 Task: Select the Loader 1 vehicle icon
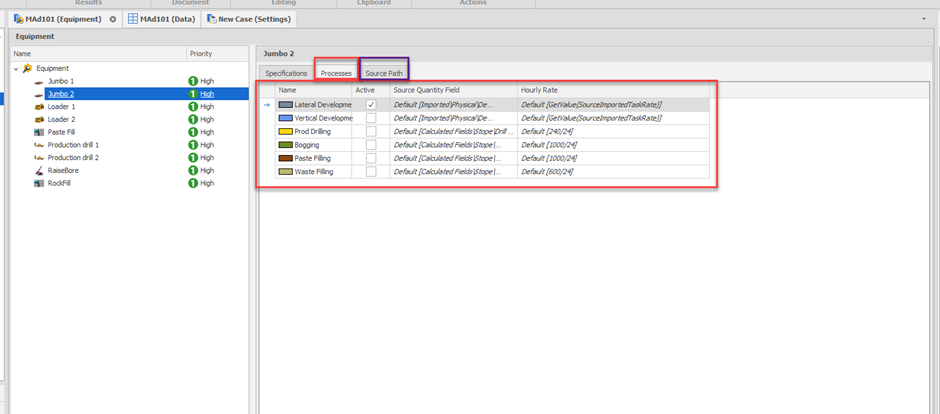tap(38, 107)
